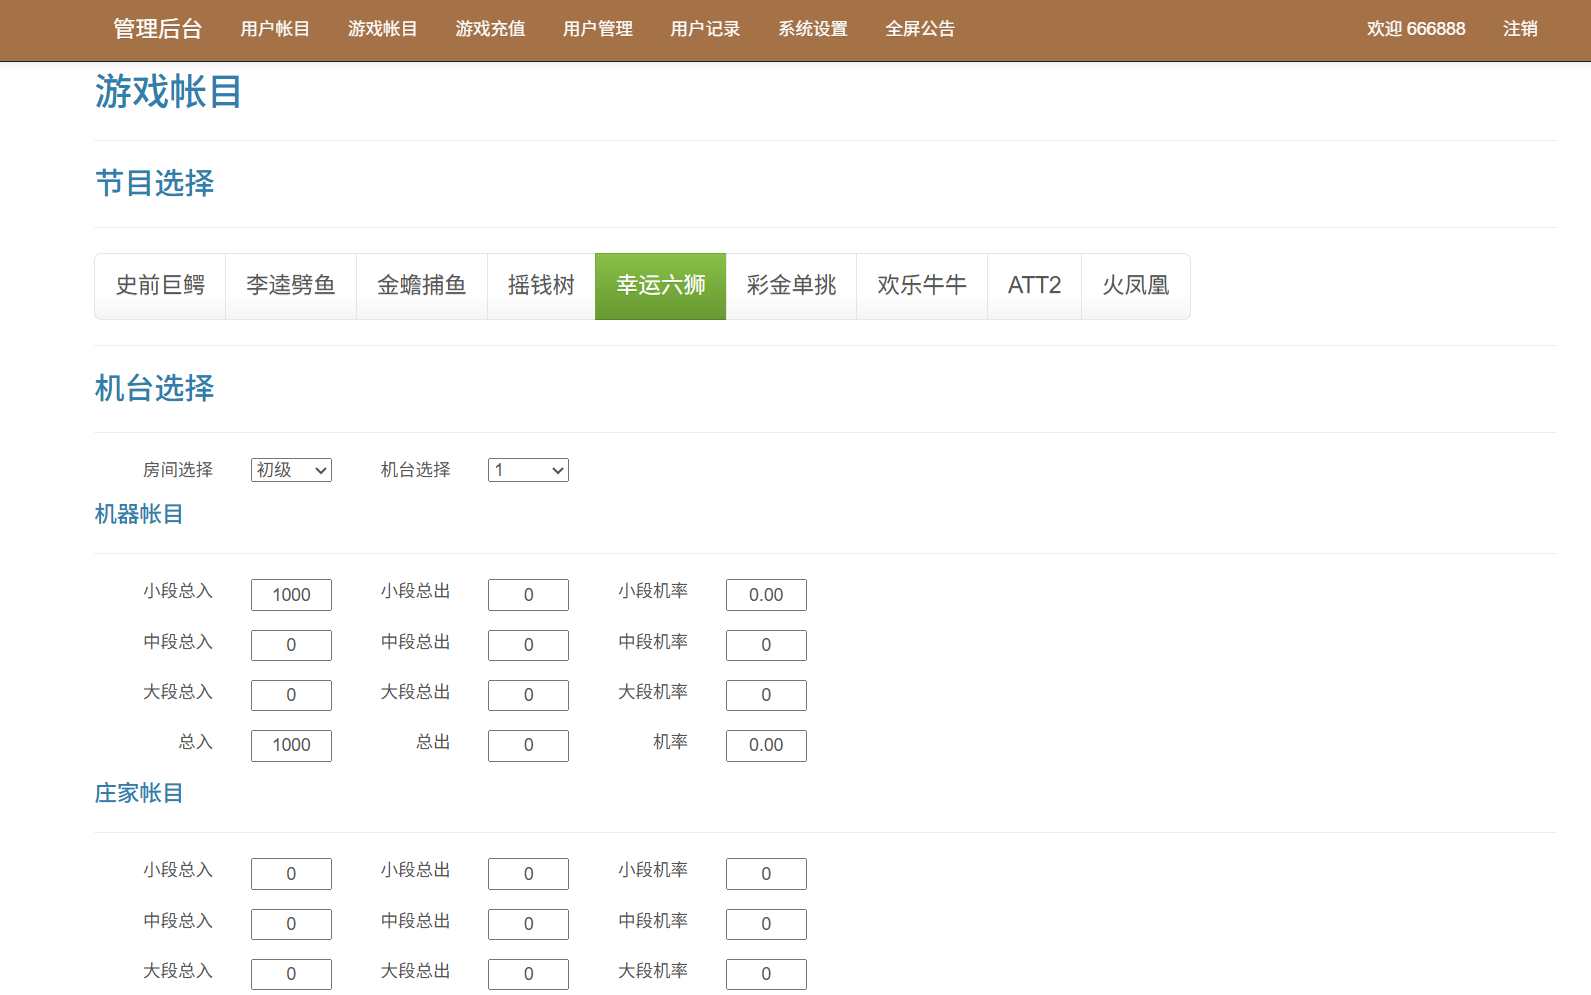Viewport: 1591px width, 995px height.
Task: Switch to the 火凤凰 tab
Action: pos(1136,286)
